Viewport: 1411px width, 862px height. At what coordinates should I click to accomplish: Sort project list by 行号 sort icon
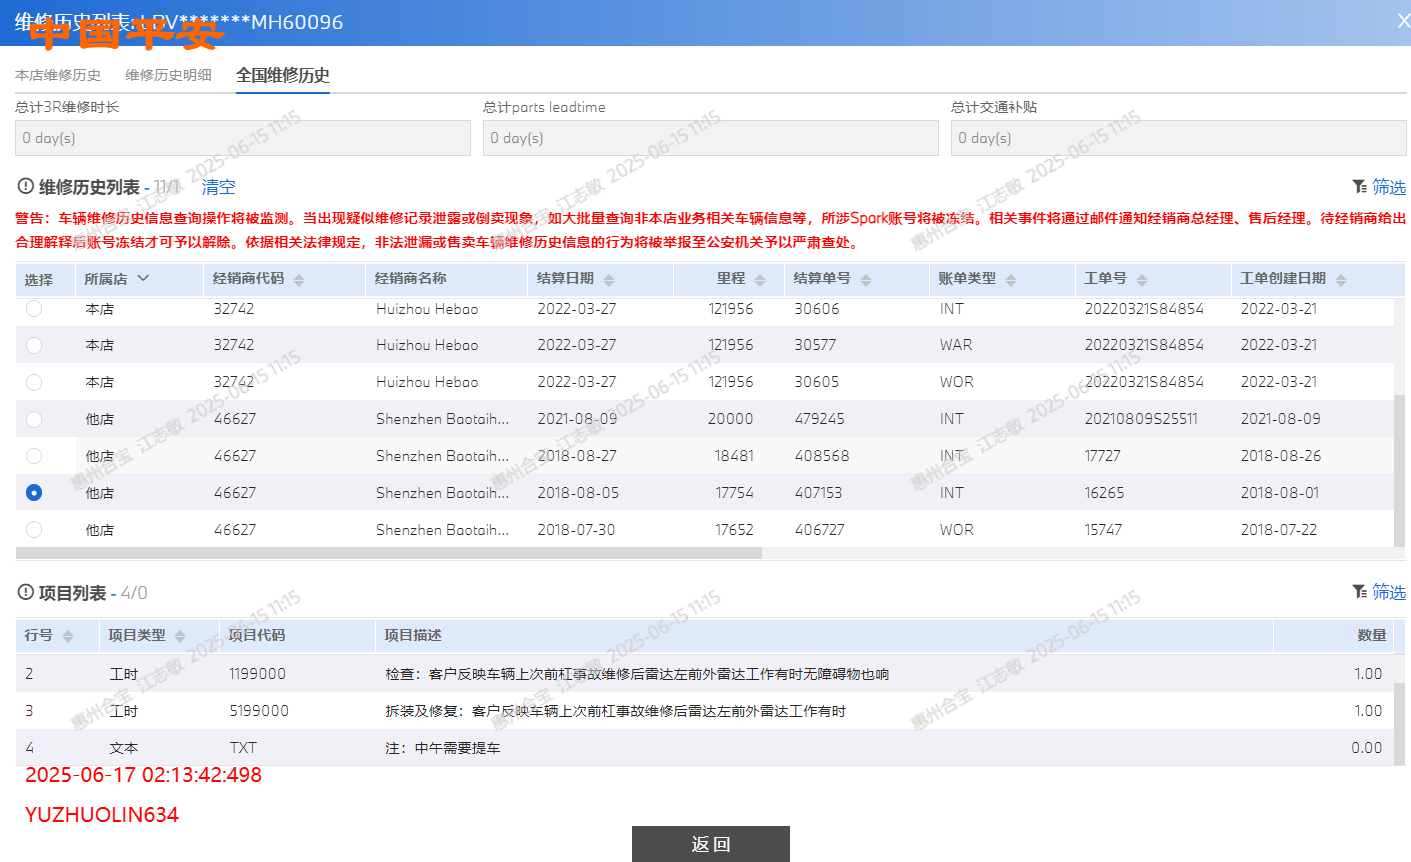(x=68, y=636)
